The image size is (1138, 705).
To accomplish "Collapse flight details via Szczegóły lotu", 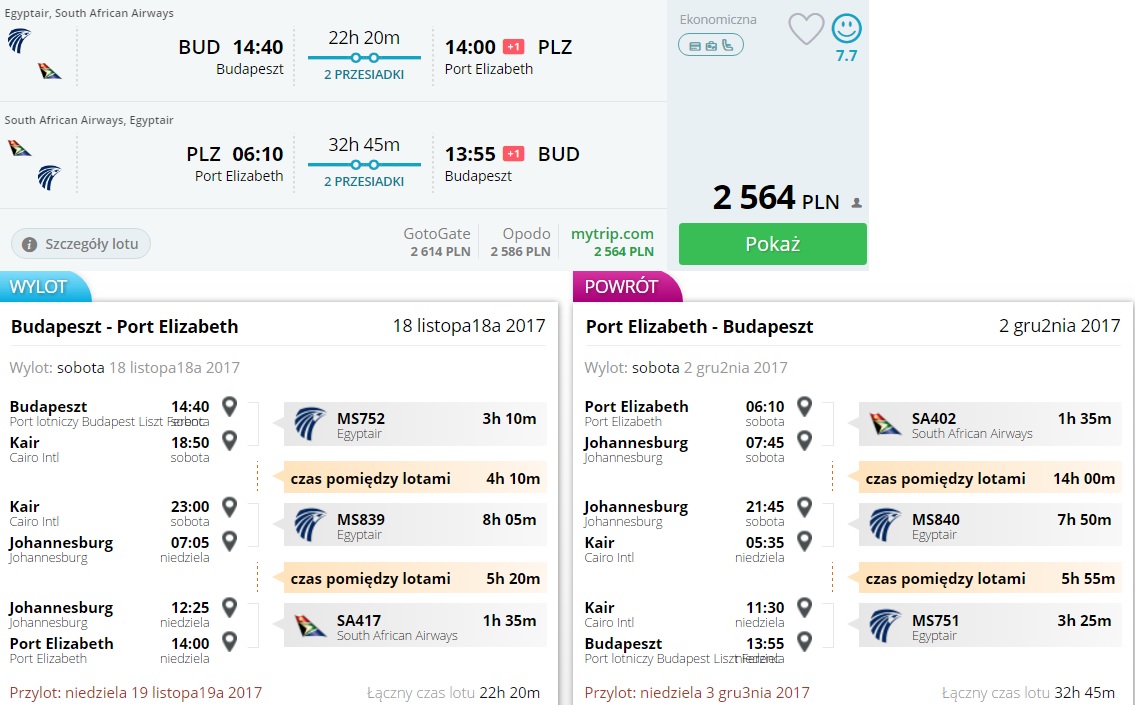I will pyautogui.click(x=81, y=244).
